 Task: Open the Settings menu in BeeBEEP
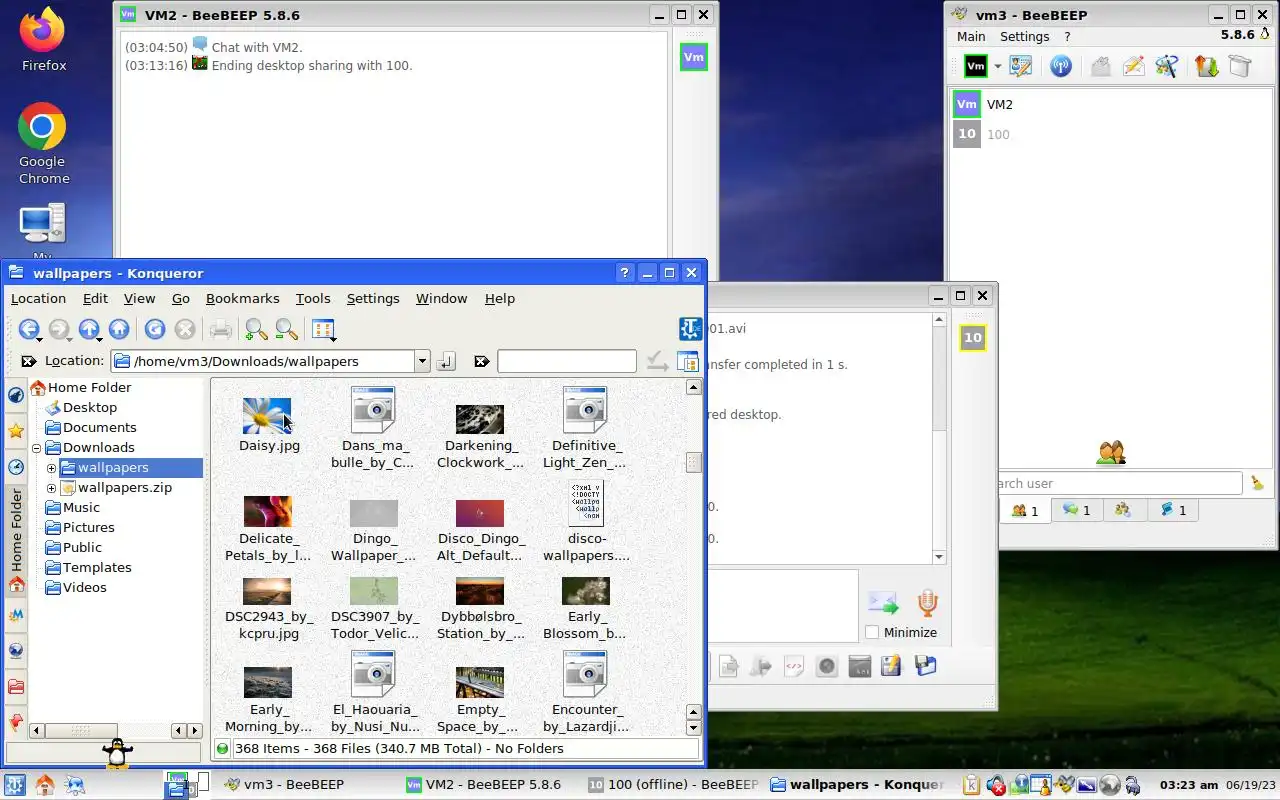pyautogui.click(x=1025, y=36)
